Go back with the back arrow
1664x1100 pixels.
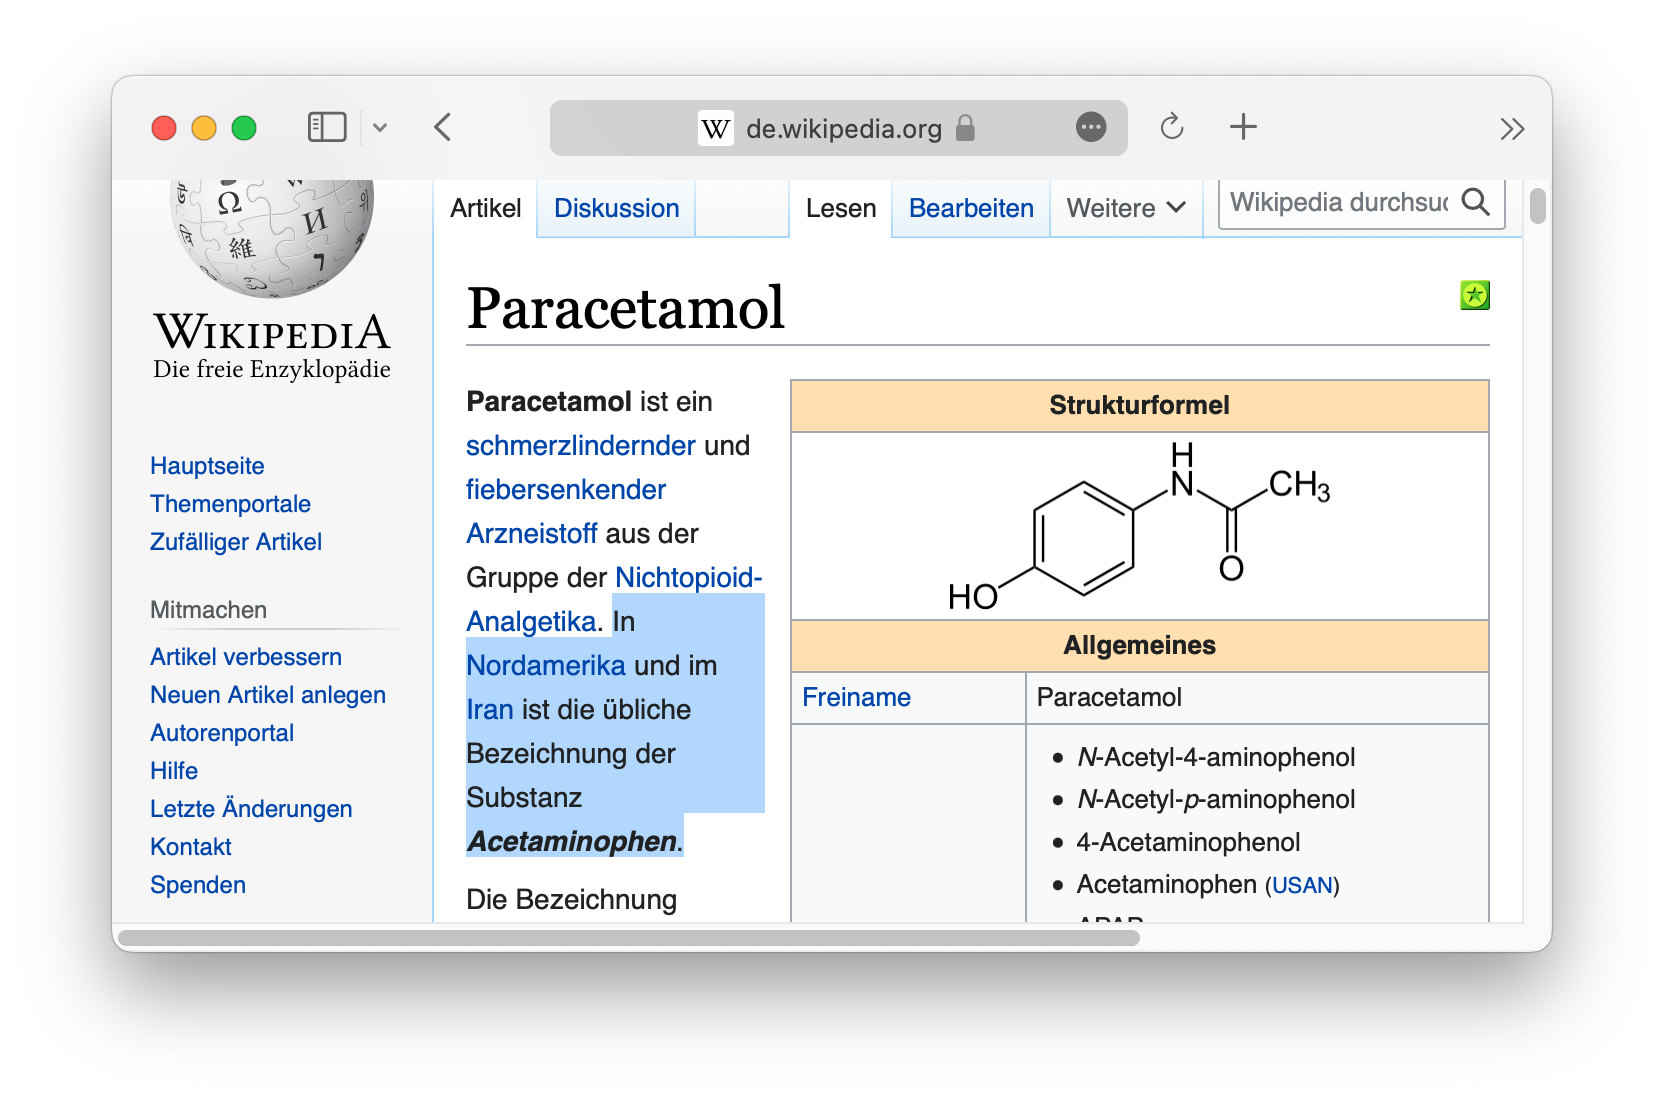pyautogui.click(x=443, y=127)
